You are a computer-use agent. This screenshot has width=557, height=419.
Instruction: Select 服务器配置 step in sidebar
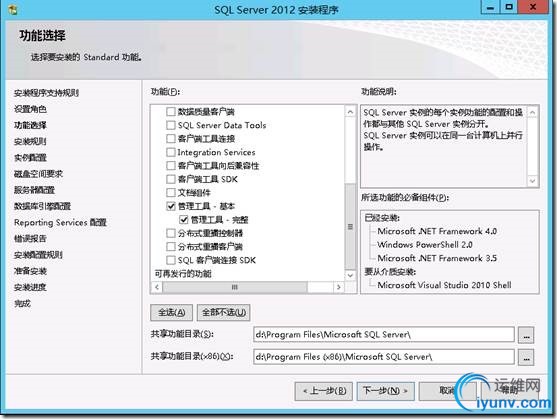click(x=34, y=190)
